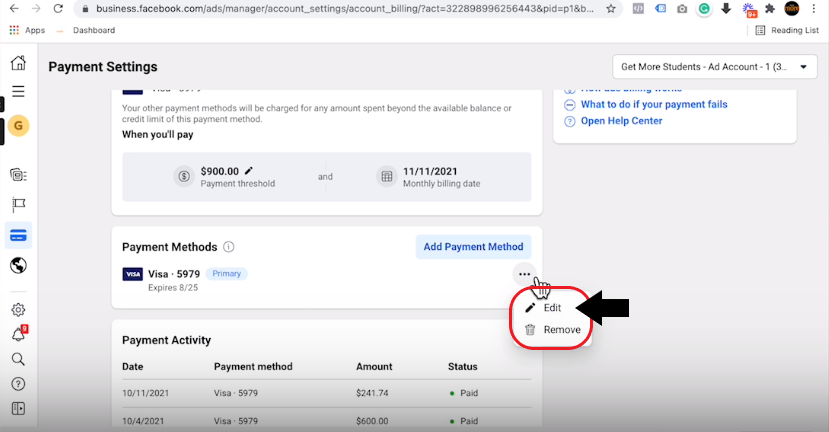Open the Account Overview sidebar icon
The width and height of the screenshot is (829, 432).
(x=18, y=174)
